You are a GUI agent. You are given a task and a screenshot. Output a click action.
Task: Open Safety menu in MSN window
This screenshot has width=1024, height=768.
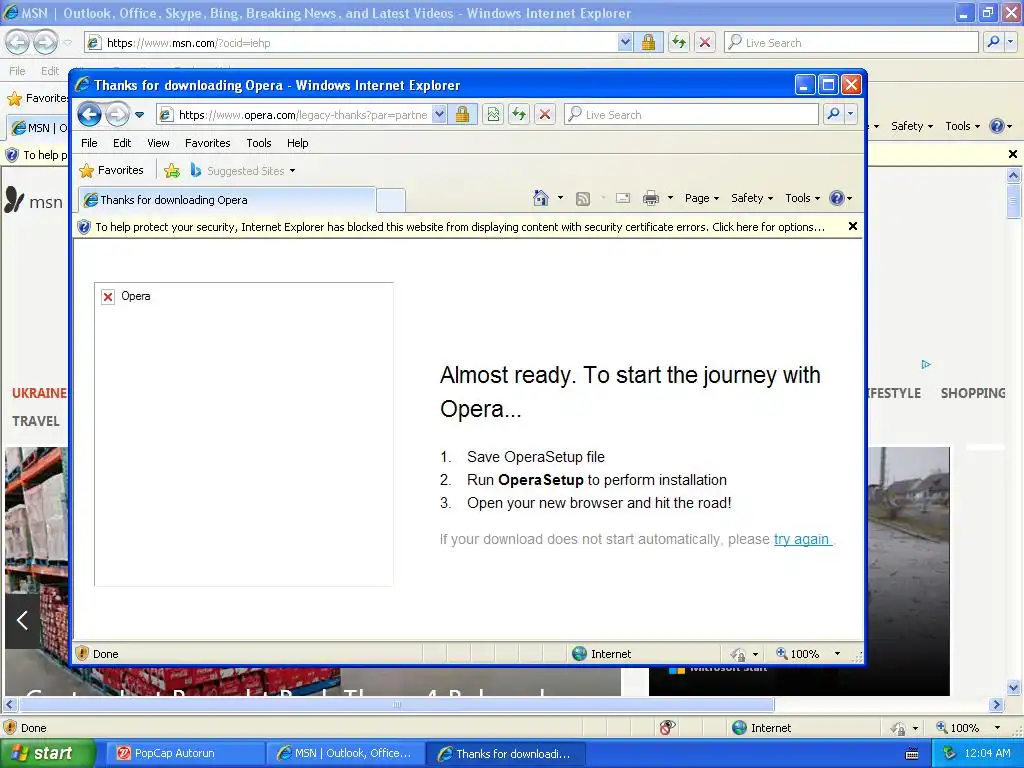[x=912, y=126]
